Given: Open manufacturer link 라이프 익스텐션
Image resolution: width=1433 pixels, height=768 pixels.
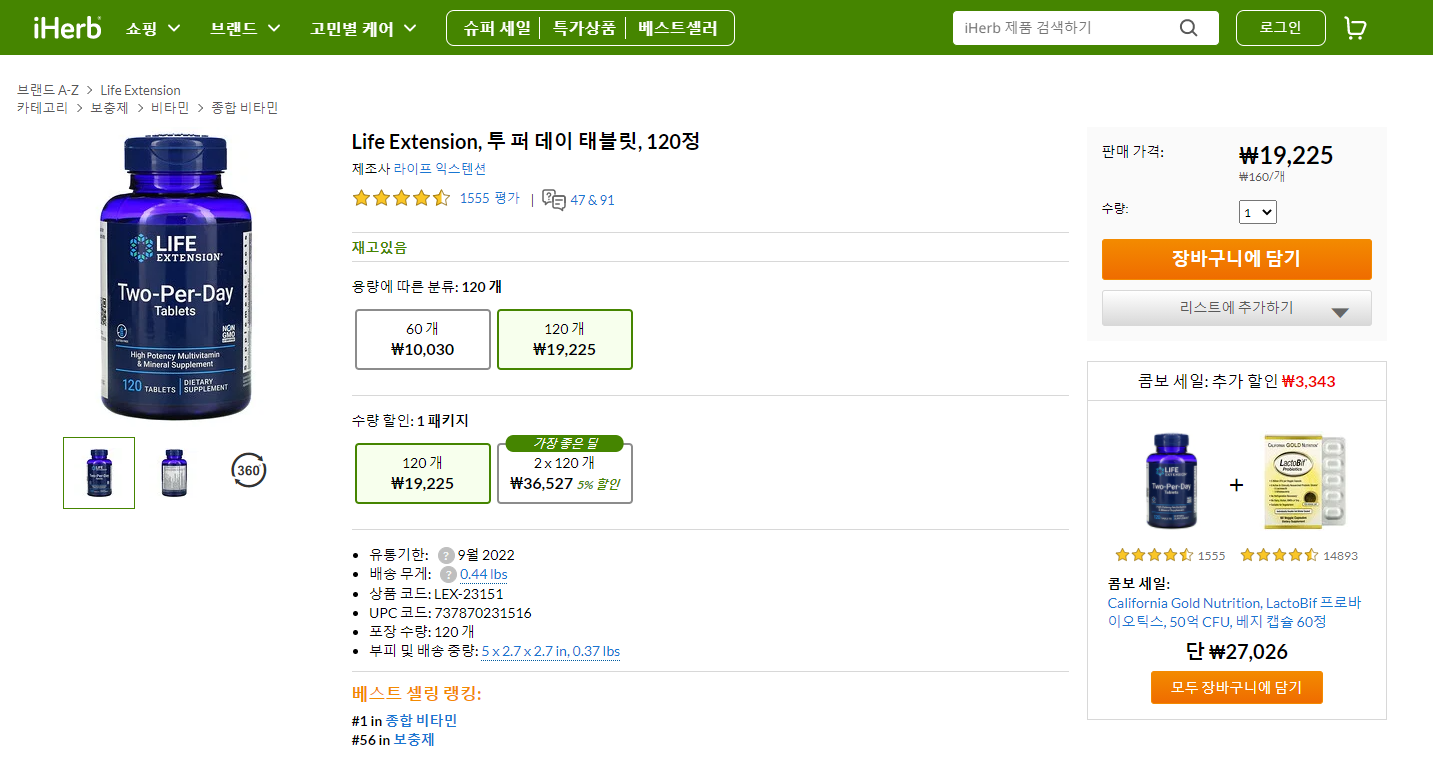Looking at the screenshot, I should click(439, 169).
